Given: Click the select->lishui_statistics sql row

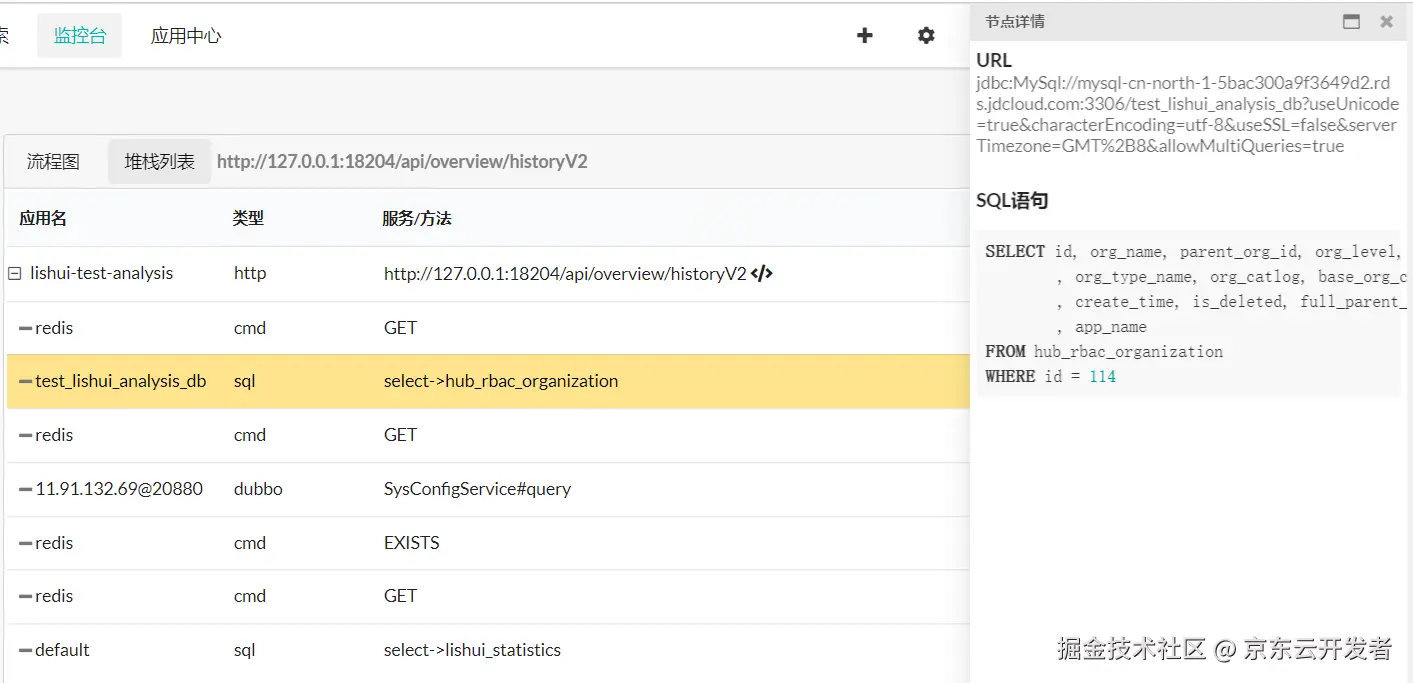Looking at the screenshot, I should pyautogui.click(x=472, y=650).
